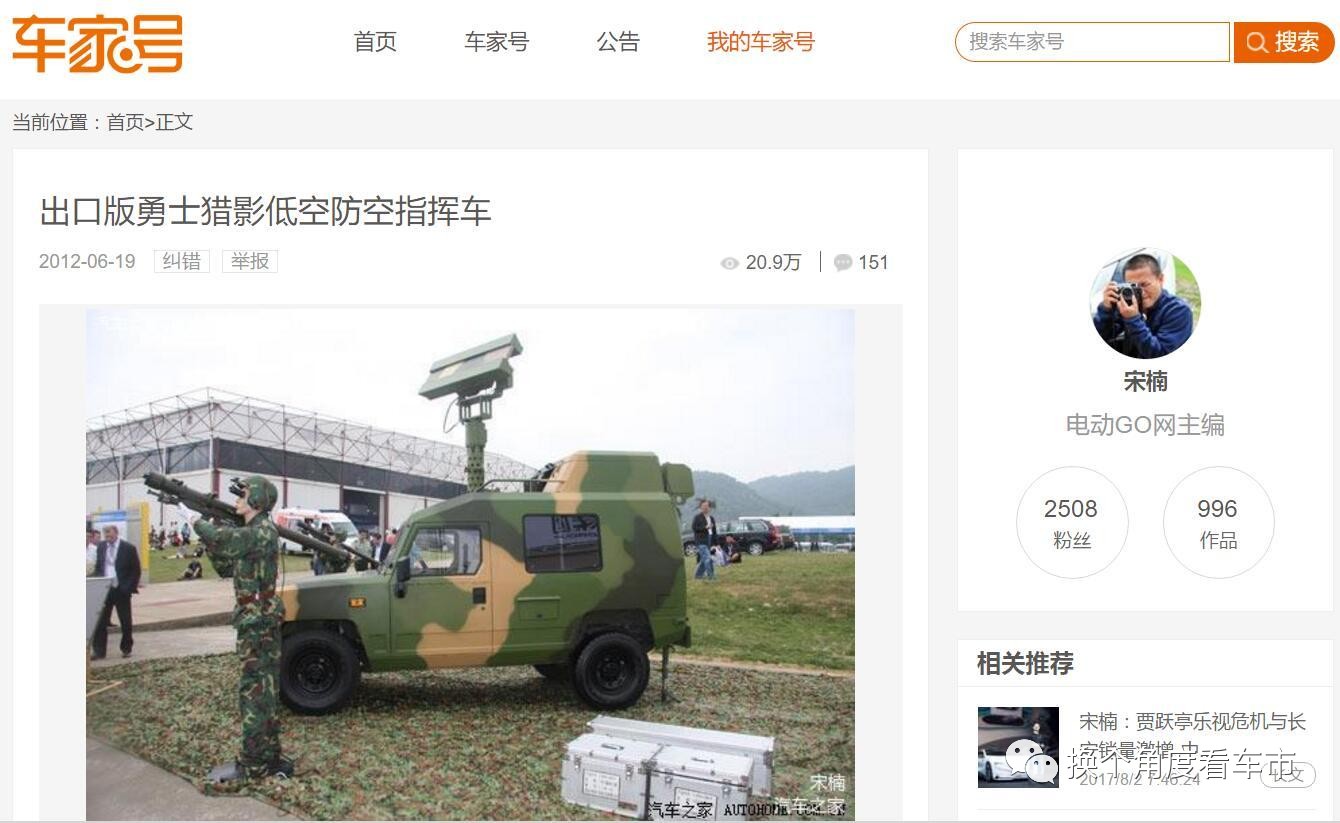Click the WeChat logo watermark icon

[x=1032, y=764]
